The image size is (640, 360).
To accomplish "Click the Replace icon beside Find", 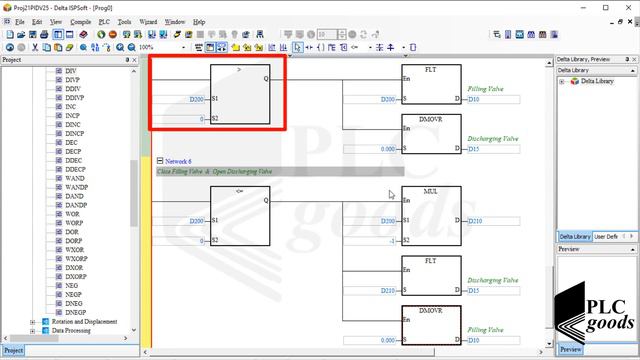I will pyautogui.click(x=95, y=47).
